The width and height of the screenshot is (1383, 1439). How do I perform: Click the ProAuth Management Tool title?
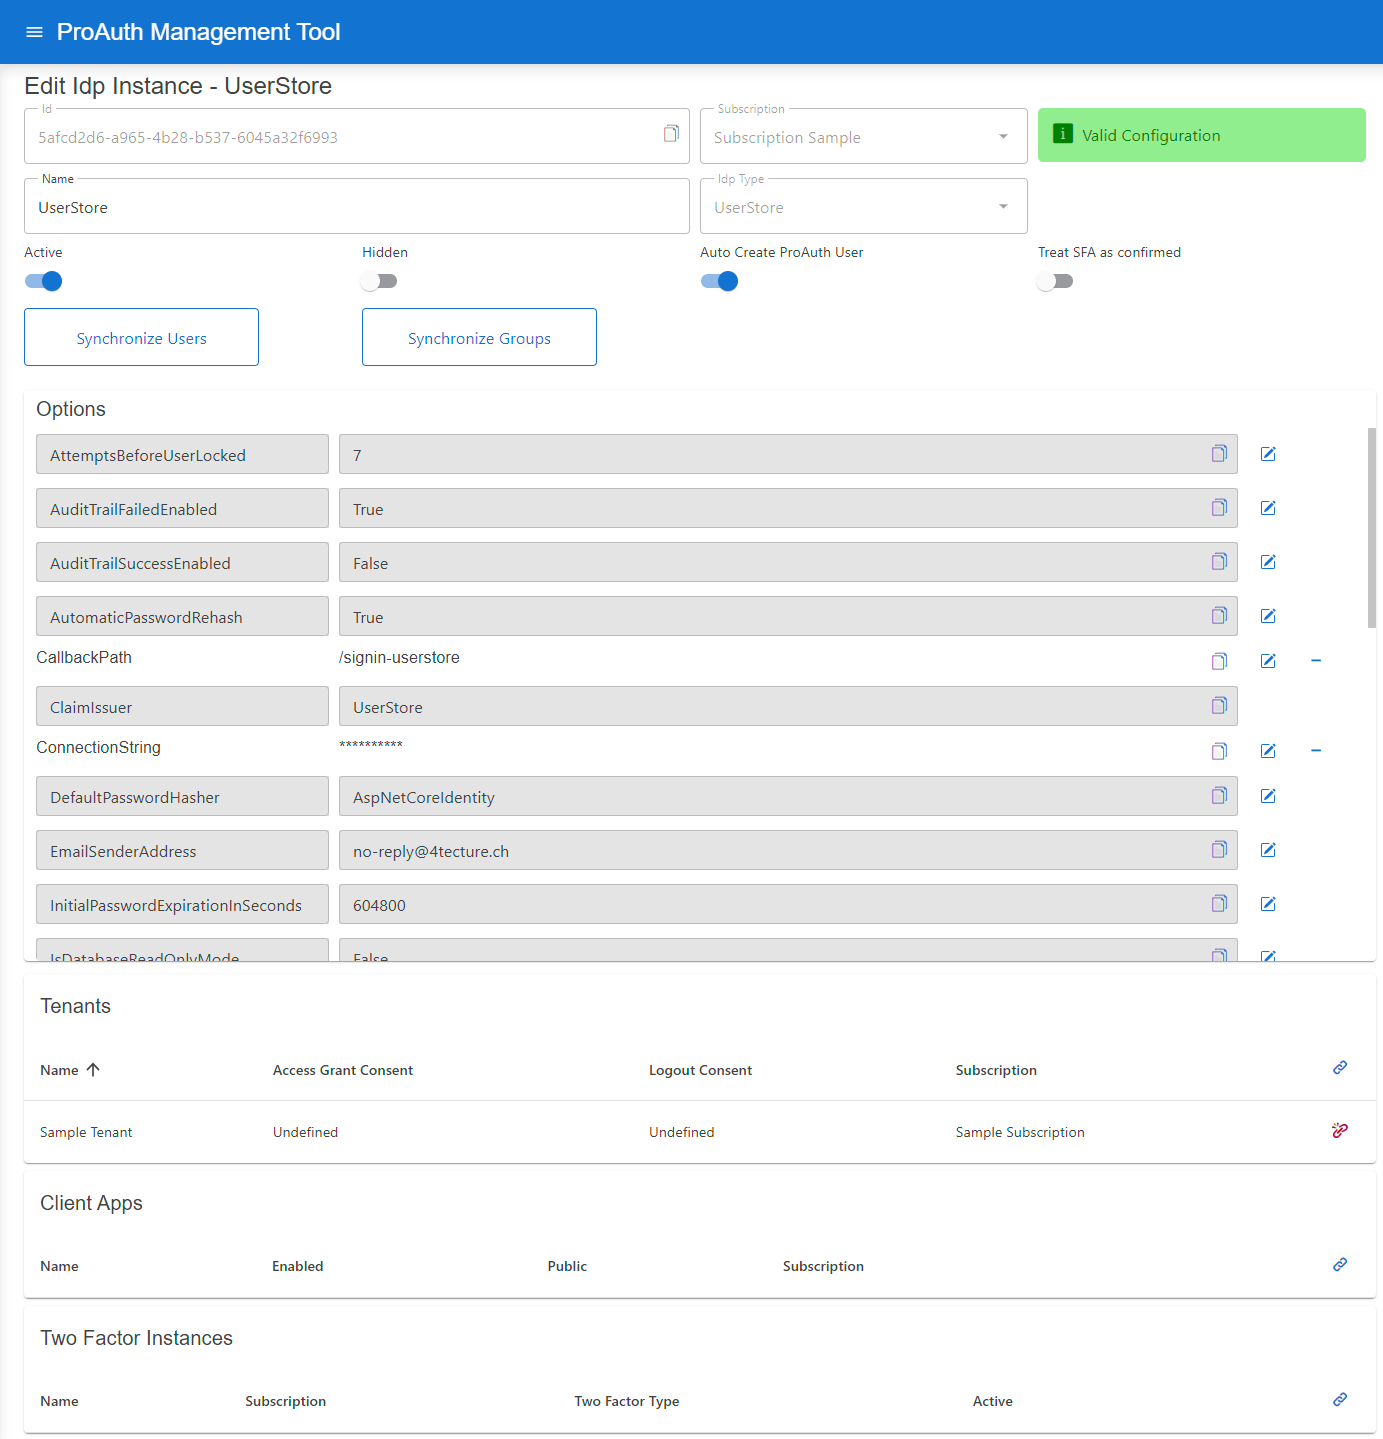point(198,32)
